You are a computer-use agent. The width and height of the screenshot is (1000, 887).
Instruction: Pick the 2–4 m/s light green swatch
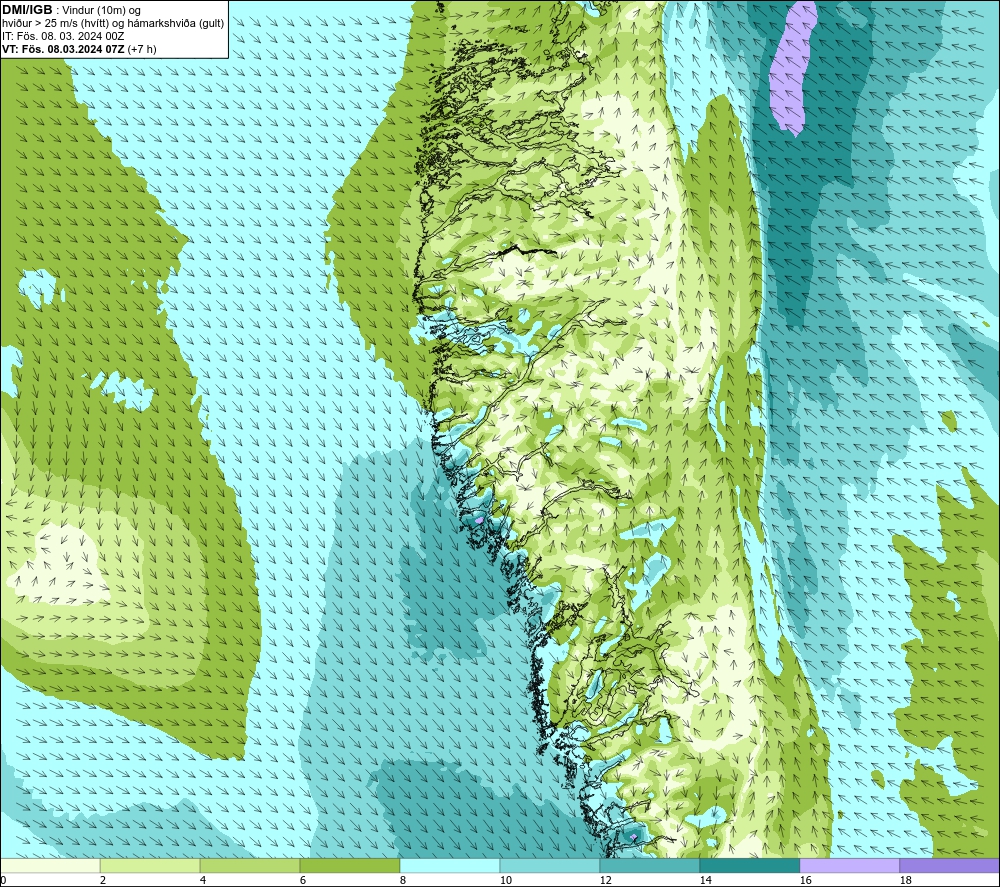click(x=150, y=865)
